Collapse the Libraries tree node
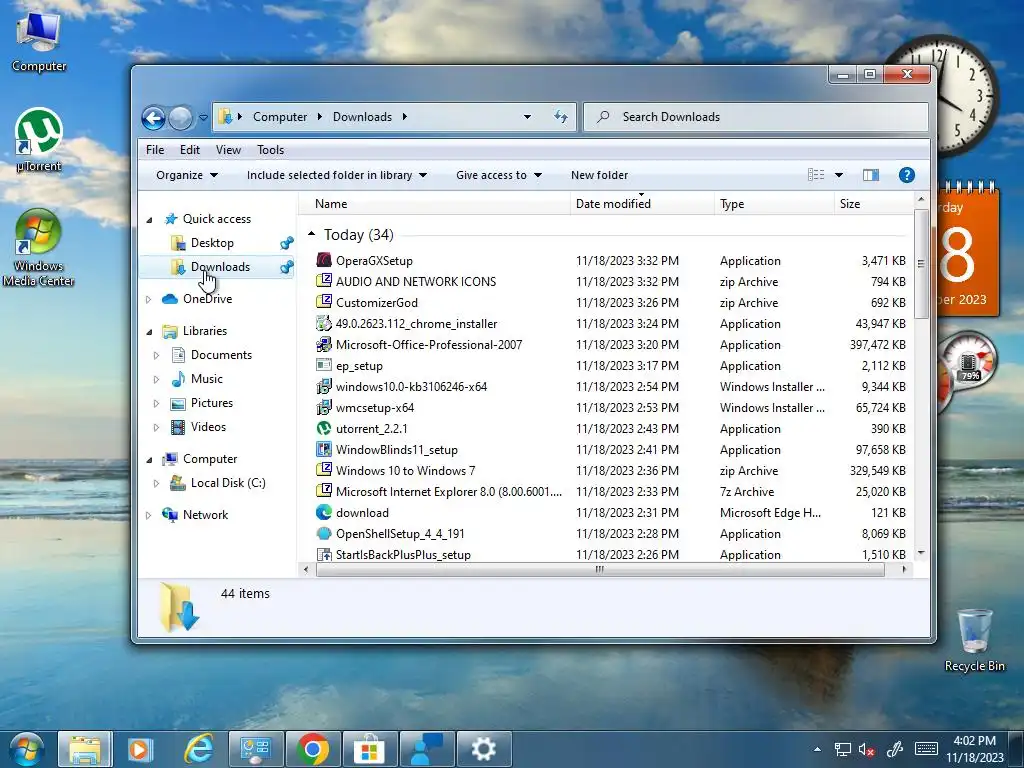 click(x=150, y=332)
